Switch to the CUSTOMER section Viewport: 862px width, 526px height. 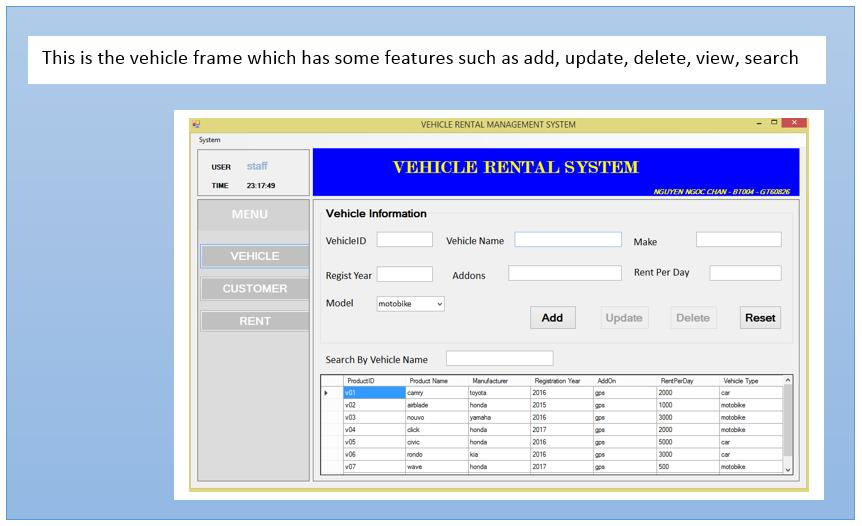[254, 289]
